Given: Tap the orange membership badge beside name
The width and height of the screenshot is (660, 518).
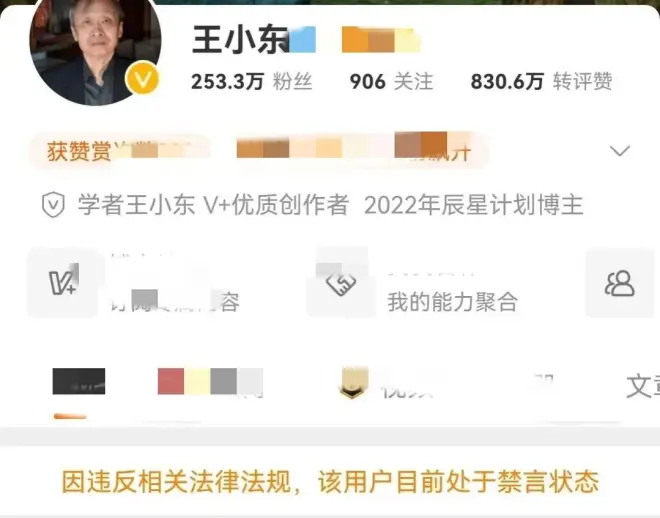Looking at the screenshot, I should [x=381, y=40].
